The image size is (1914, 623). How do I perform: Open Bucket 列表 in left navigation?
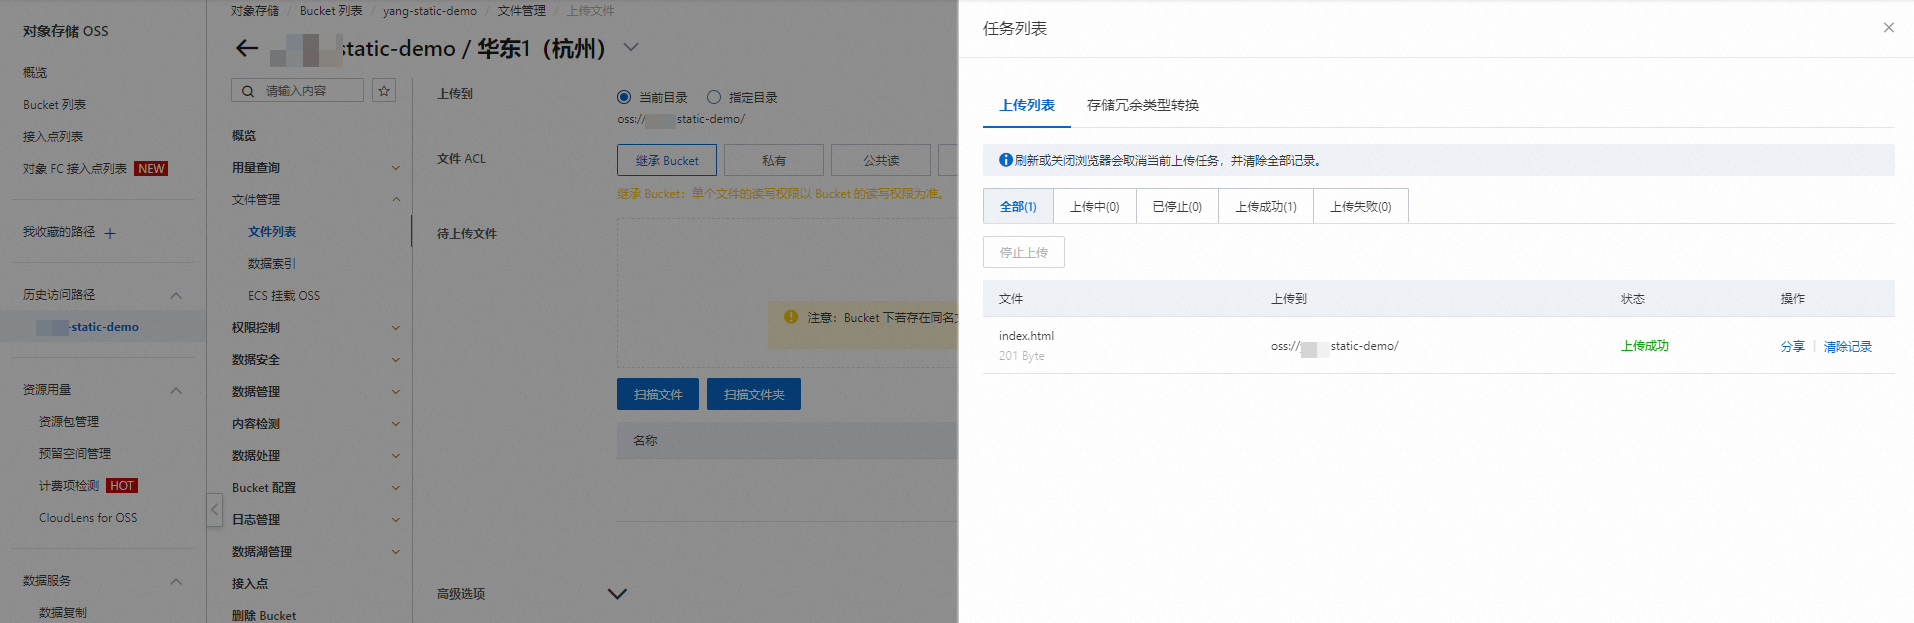[54, 105]
